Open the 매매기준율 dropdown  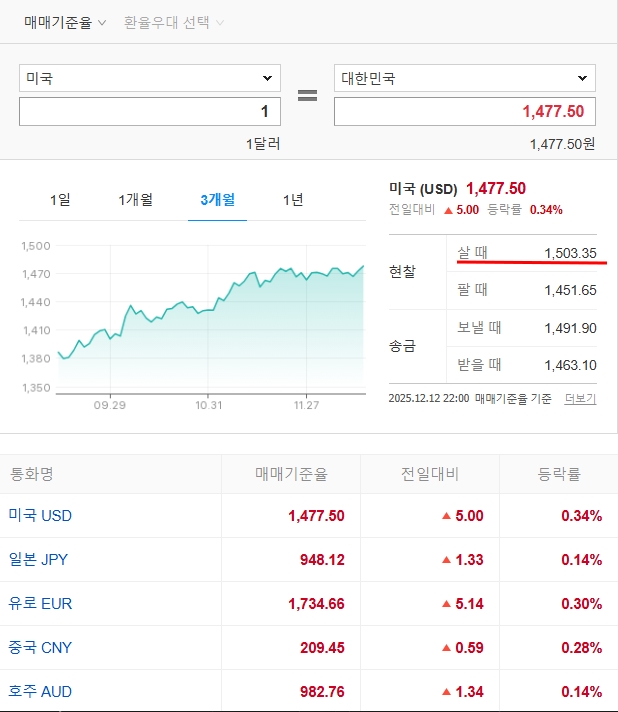point(65,21)
